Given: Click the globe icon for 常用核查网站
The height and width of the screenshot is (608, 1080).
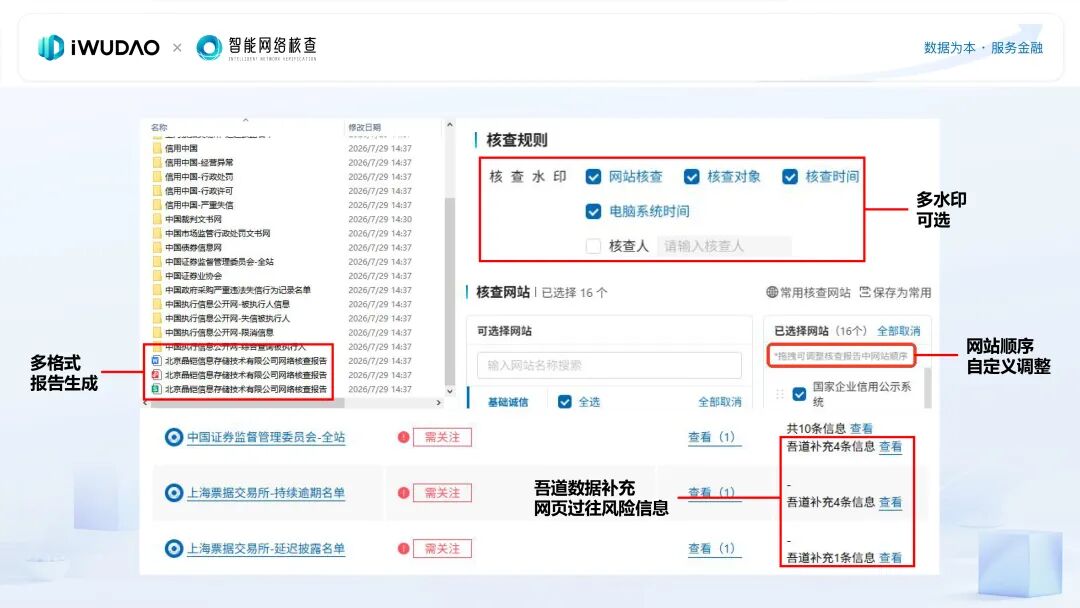Looking at the screenshot, I should tap(772, 292).
